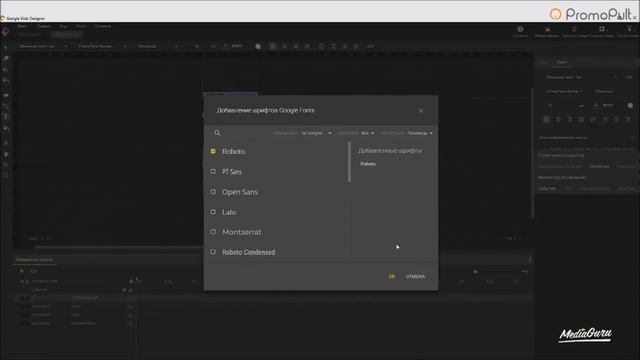The width and height of the screenshot is (640, 360).
Task: Select Roboto in the added fonts list
Action: pos(368,164)
